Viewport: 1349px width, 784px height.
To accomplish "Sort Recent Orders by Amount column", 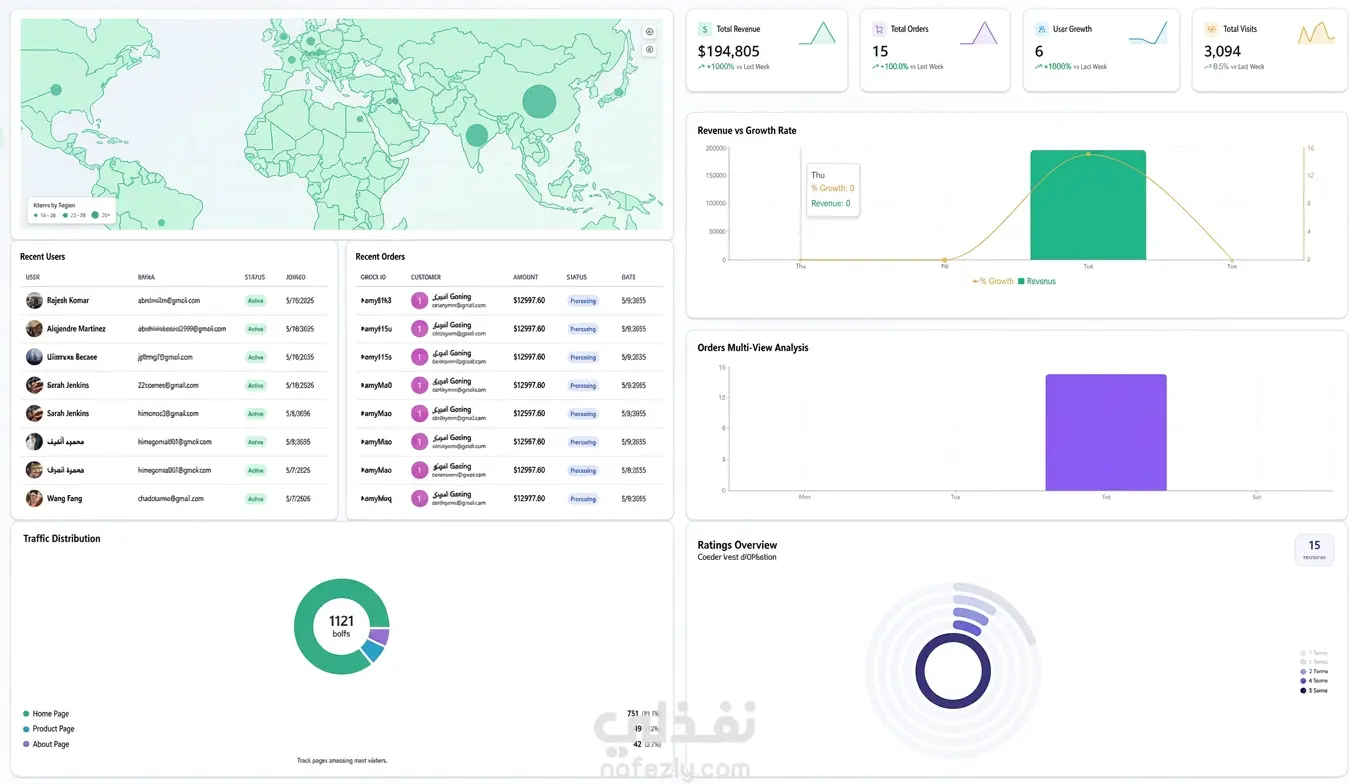I will pyautogui.click(x=526, y=277).
